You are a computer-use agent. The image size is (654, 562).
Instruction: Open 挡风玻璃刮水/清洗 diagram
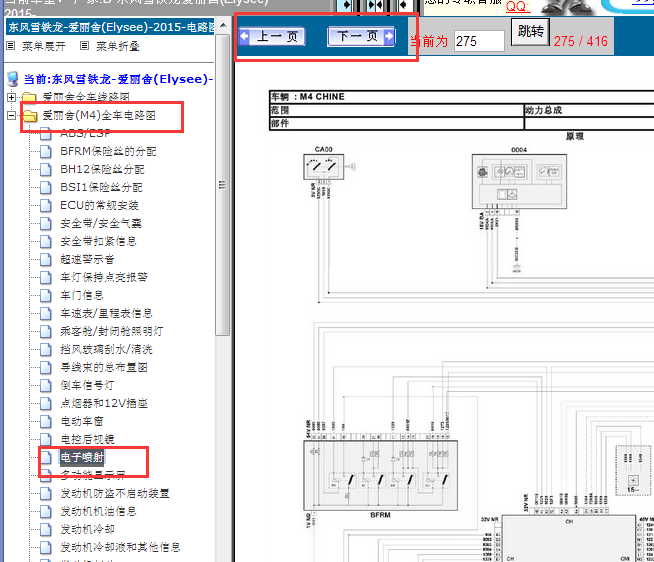click(106, 349)
